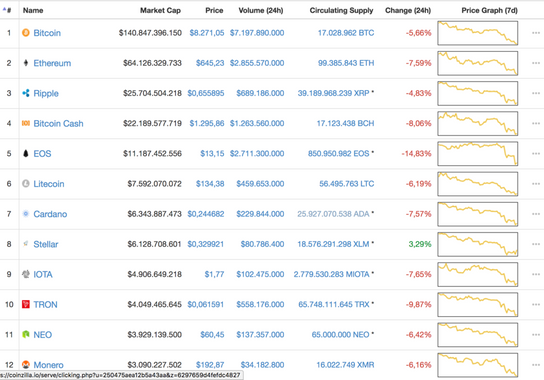Open the more options dots for Ethereum
The image size is (544, 380).
click(x=536, y=63)
